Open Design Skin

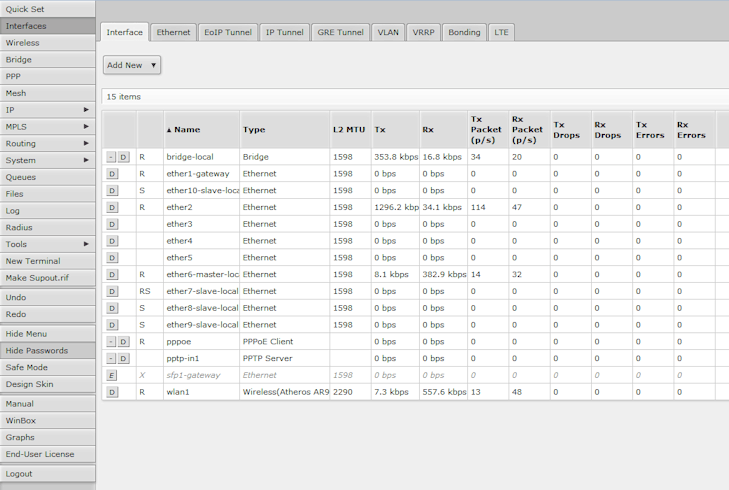coord(47,384)
